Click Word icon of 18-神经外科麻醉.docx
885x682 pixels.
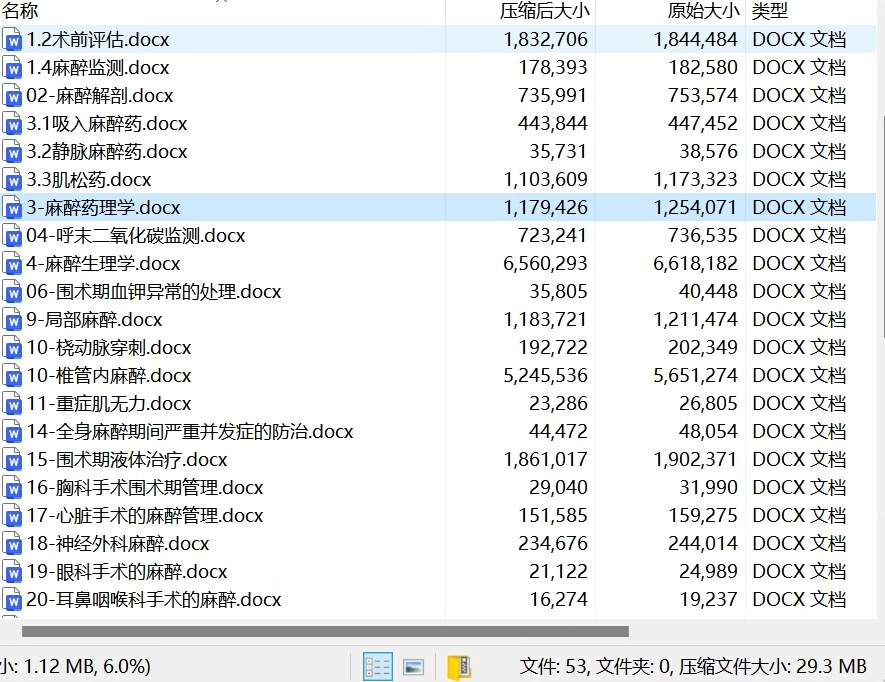point(12,544)
